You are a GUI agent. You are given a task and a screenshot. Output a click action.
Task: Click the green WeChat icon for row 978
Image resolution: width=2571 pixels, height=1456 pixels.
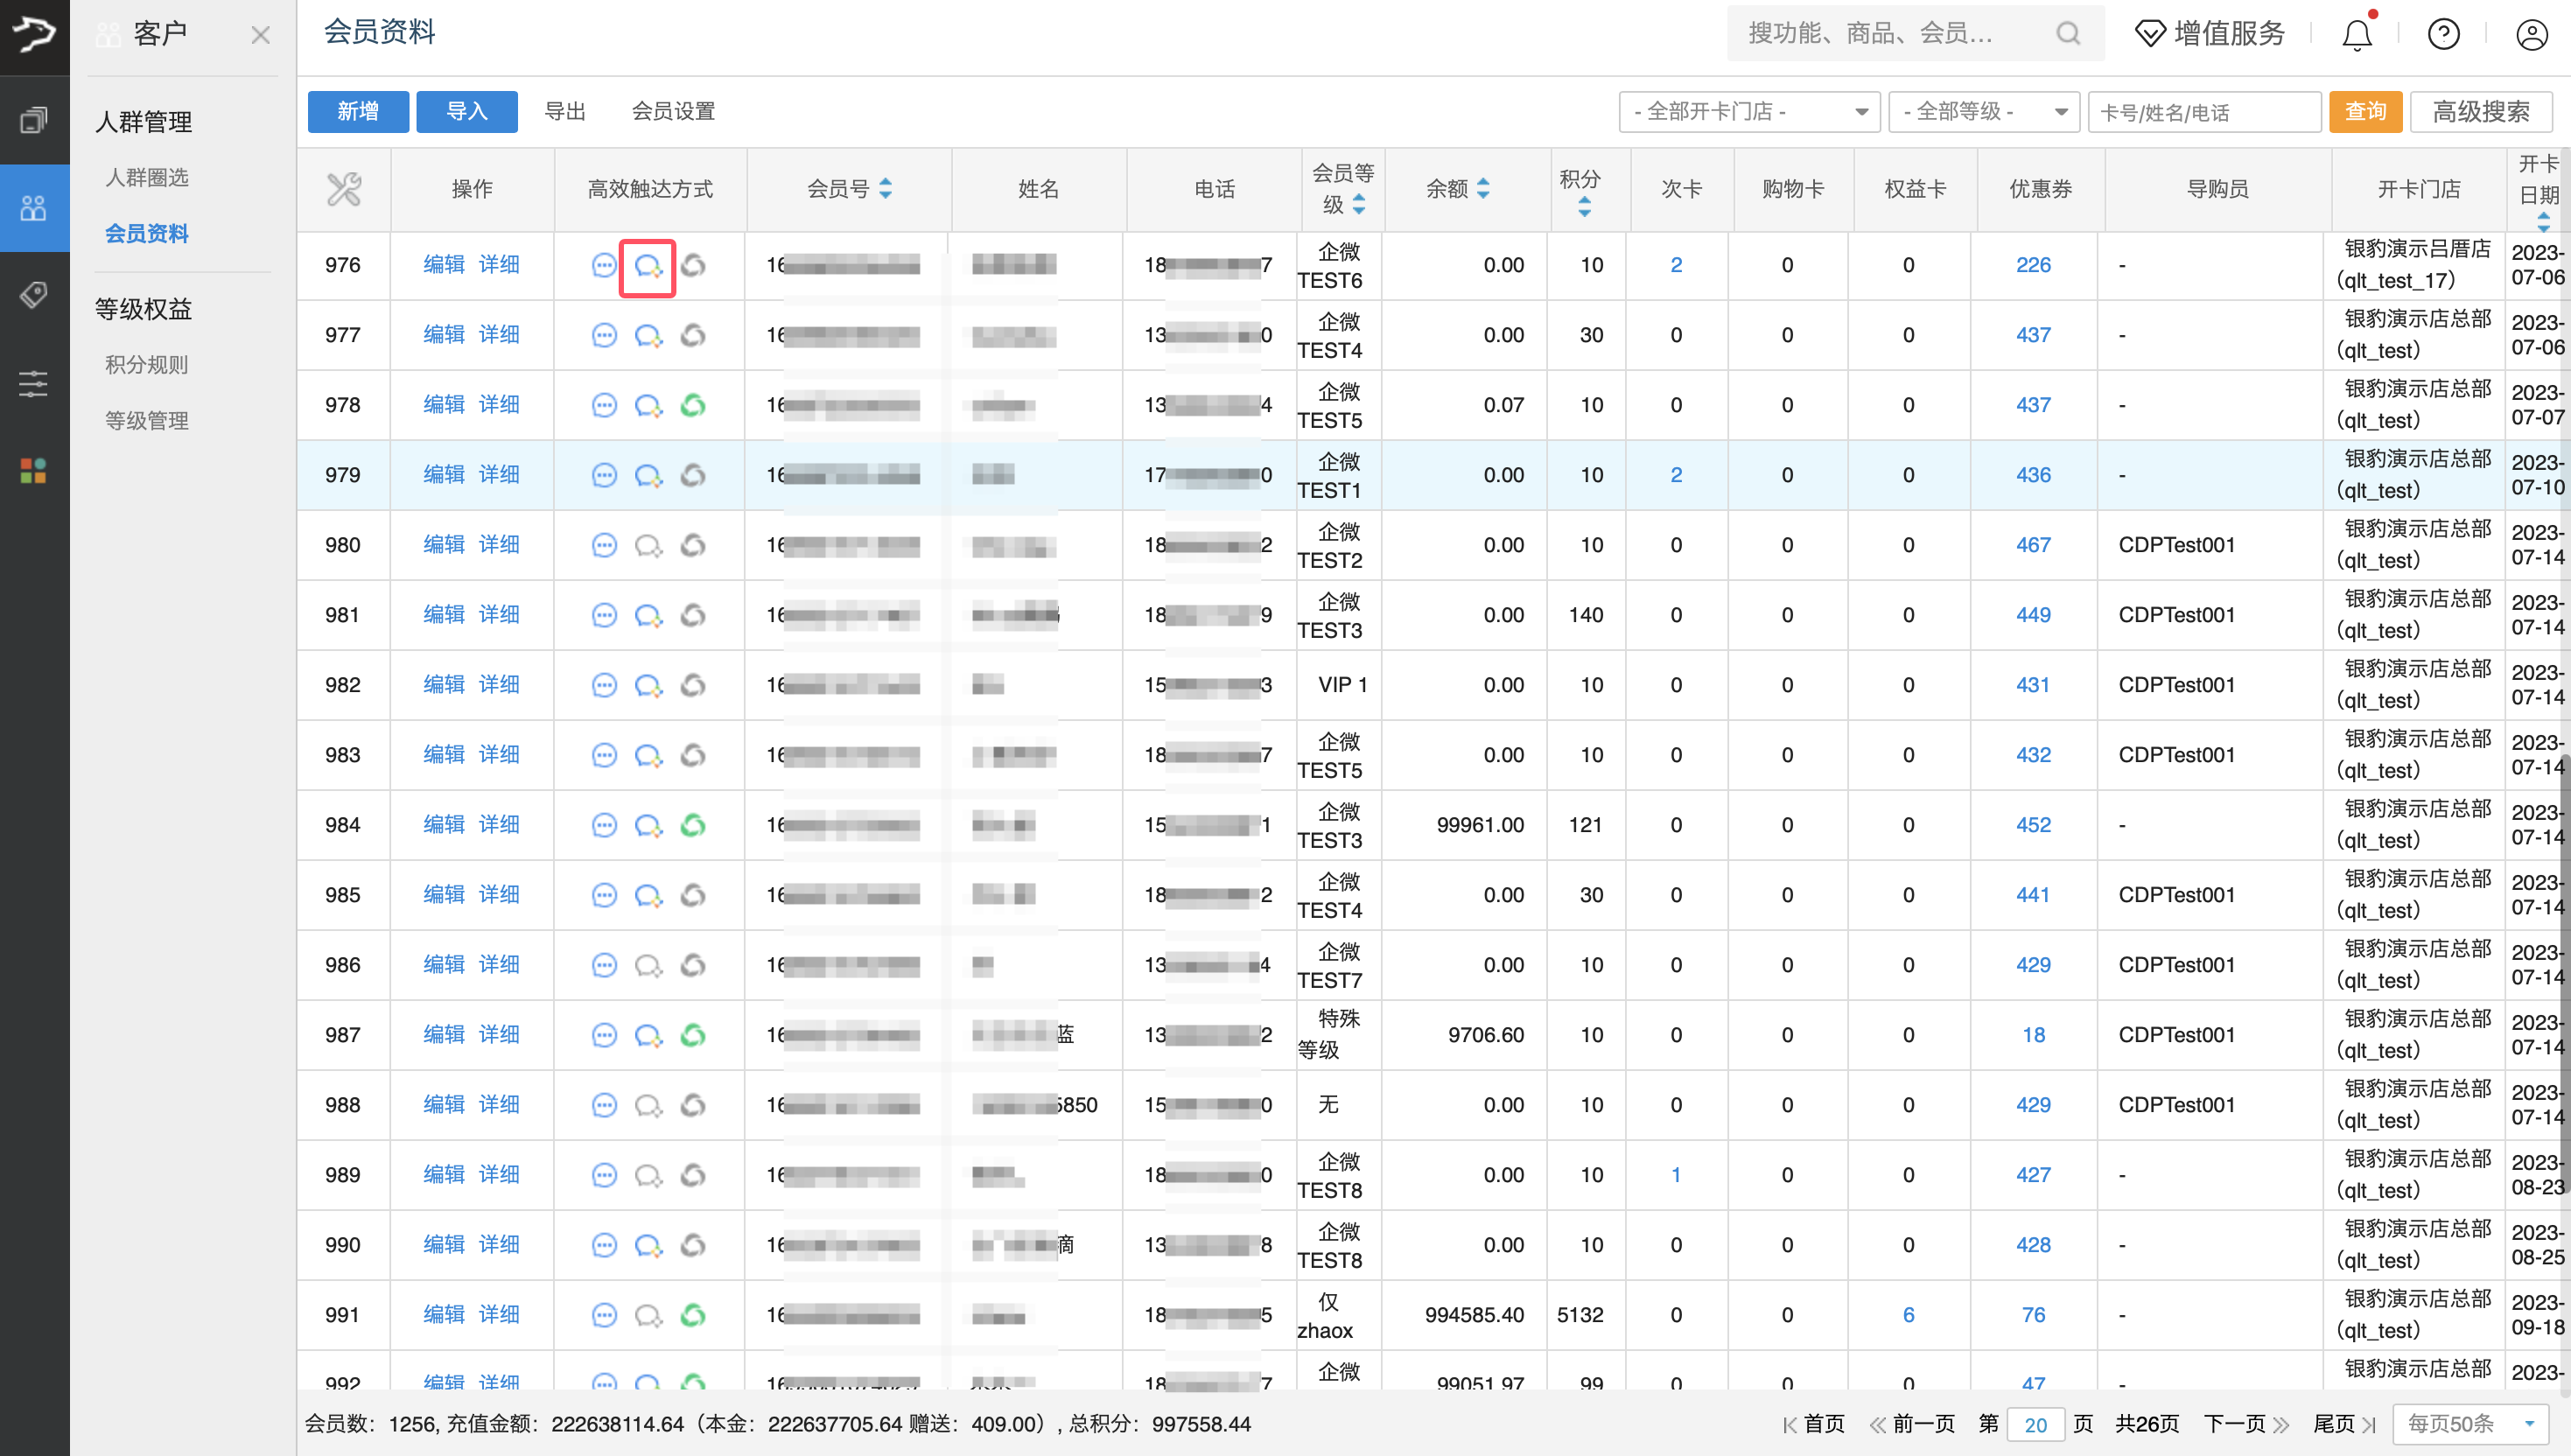coord(693,405)
